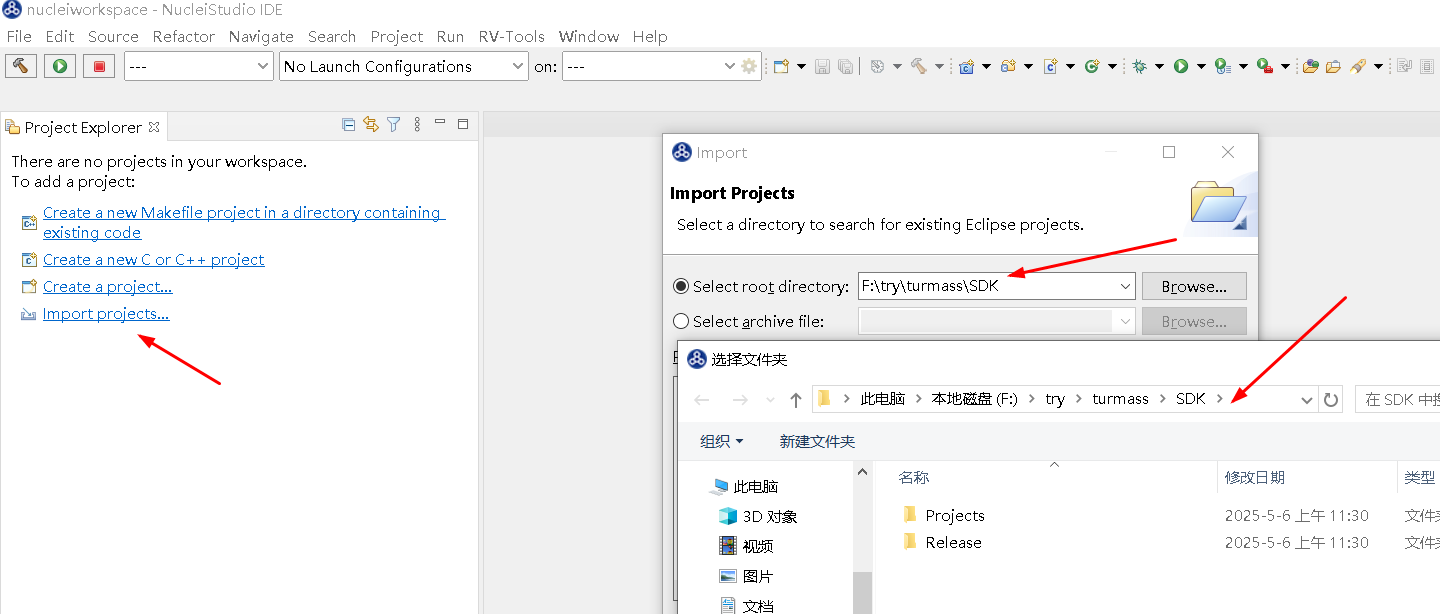This screenshot has height=614, width=1440.
Task: Click Create a new C or C++ project
Action: click(x=153, y=259)
